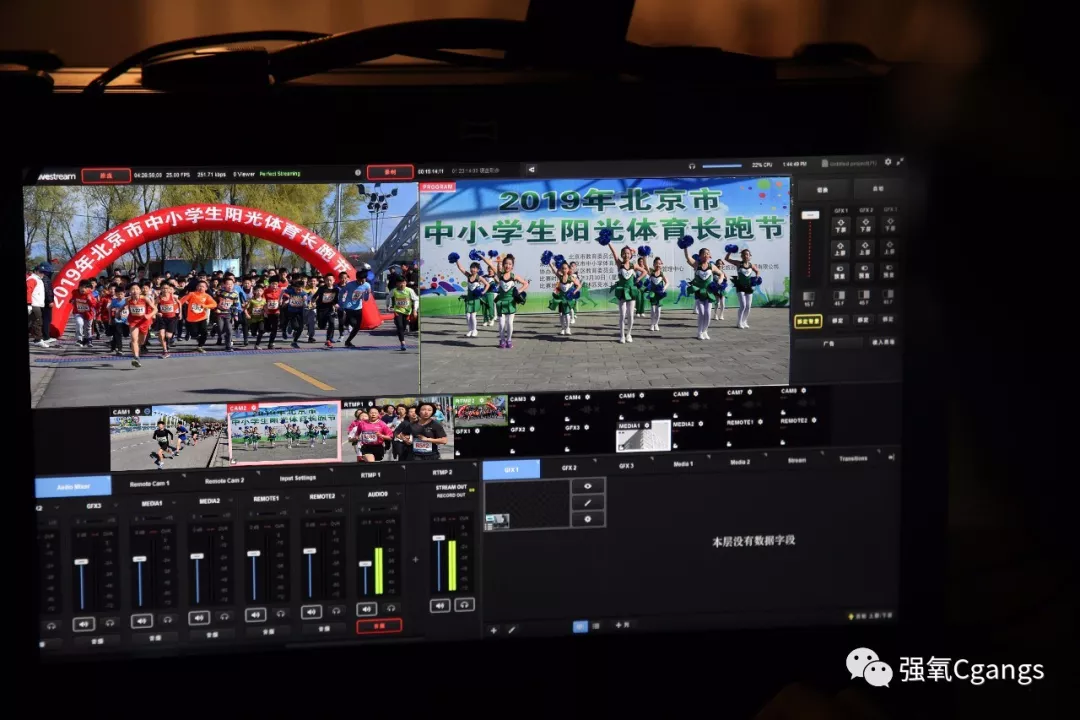Open the GFX 2 tab corner arrow
This screenshot has width=1080, height=720.
595,458
